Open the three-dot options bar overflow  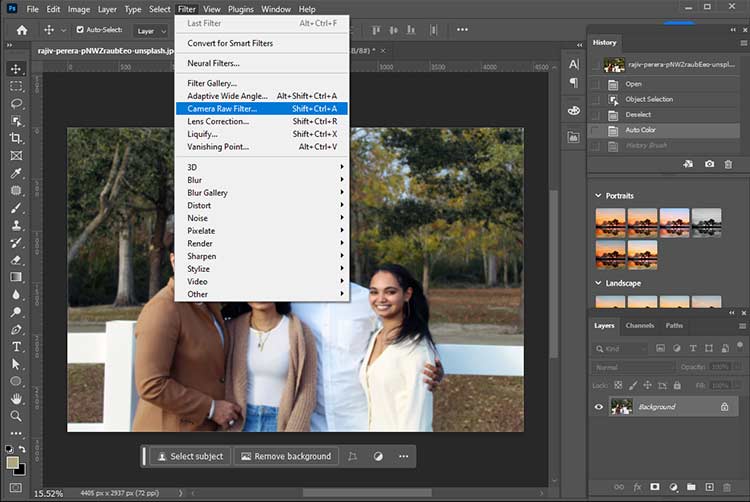click(462, 30)
